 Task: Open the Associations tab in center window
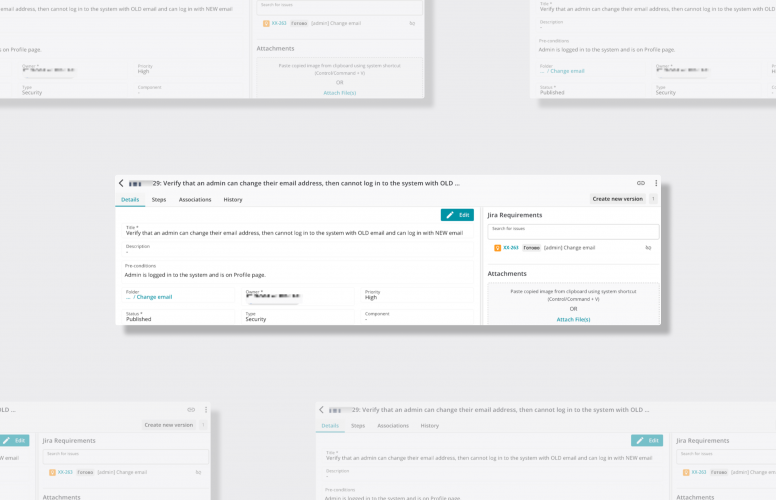click(x=195, y=200)
